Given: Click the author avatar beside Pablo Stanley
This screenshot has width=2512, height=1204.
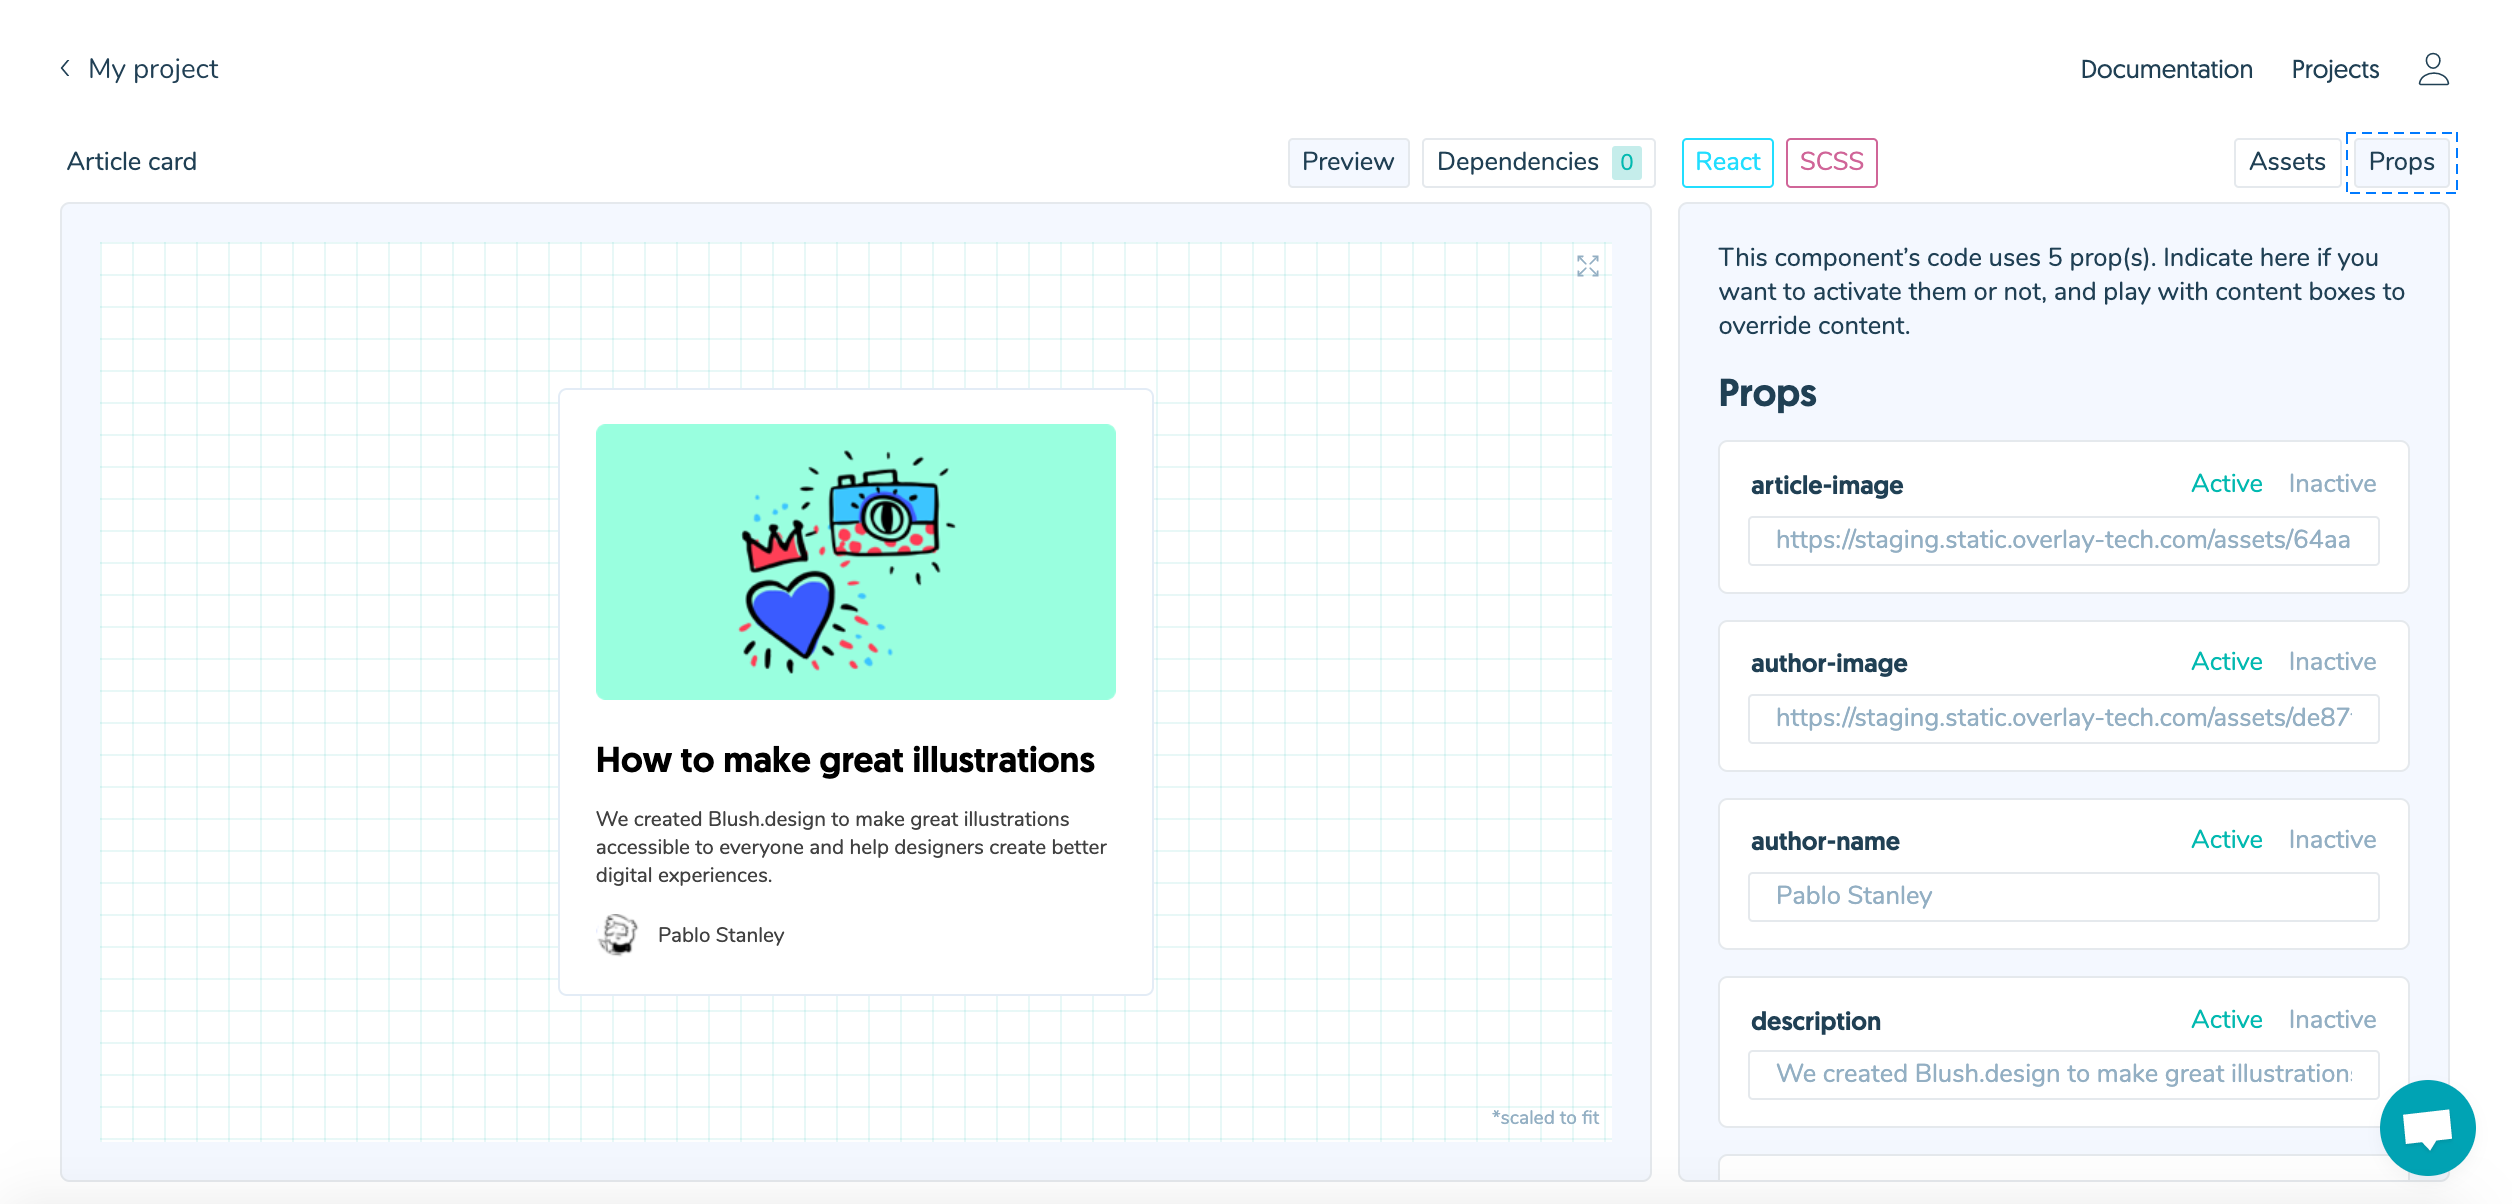Looking at the screenshot, I should click(617, 934).
